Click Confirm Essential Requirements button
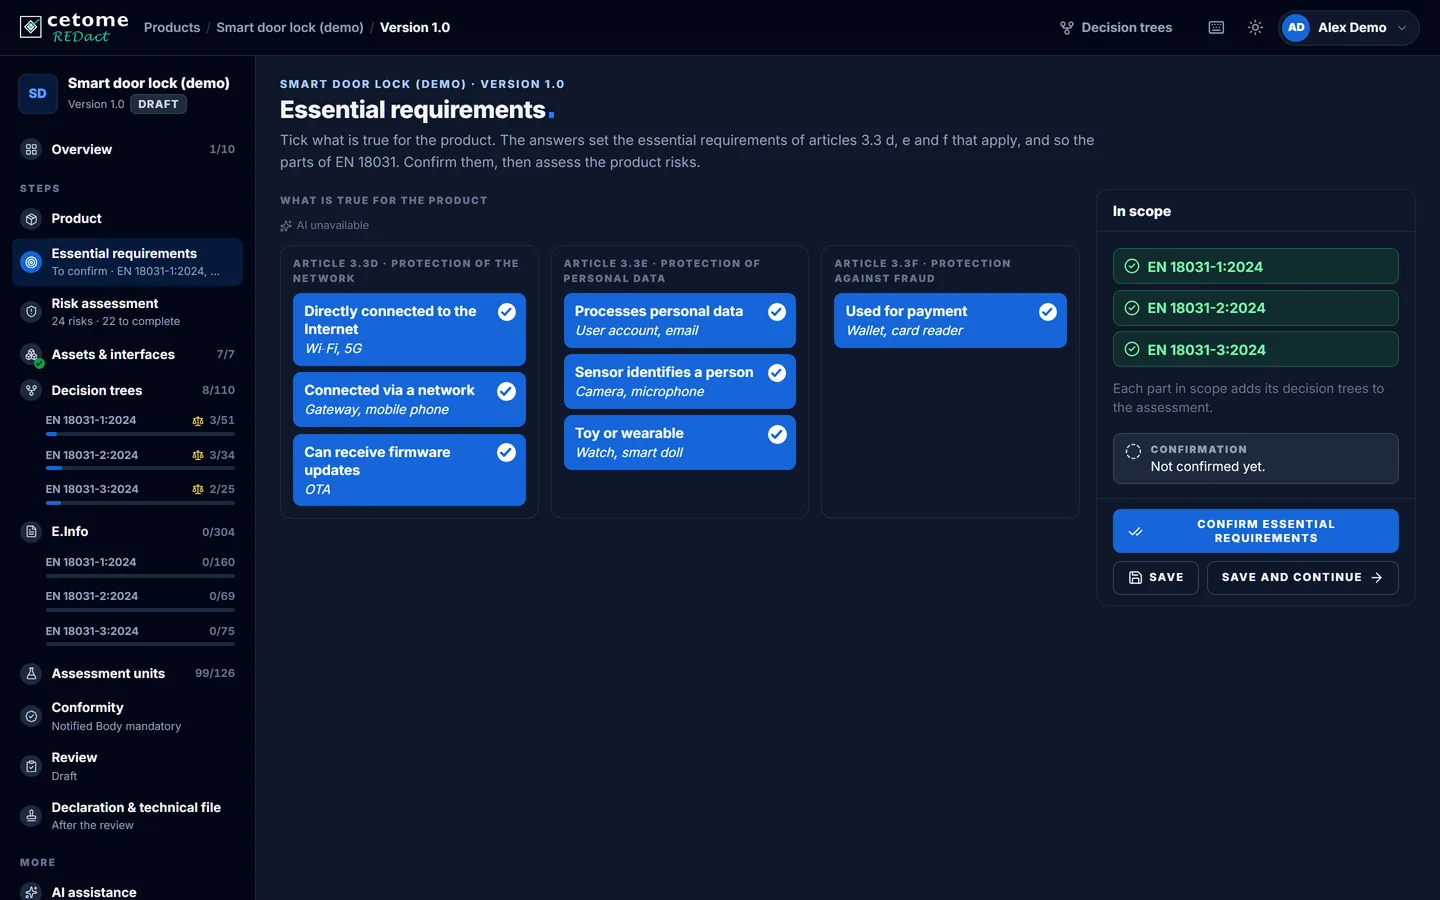The height and width of the screenshot is (900, 1440). pos(1256,531)
